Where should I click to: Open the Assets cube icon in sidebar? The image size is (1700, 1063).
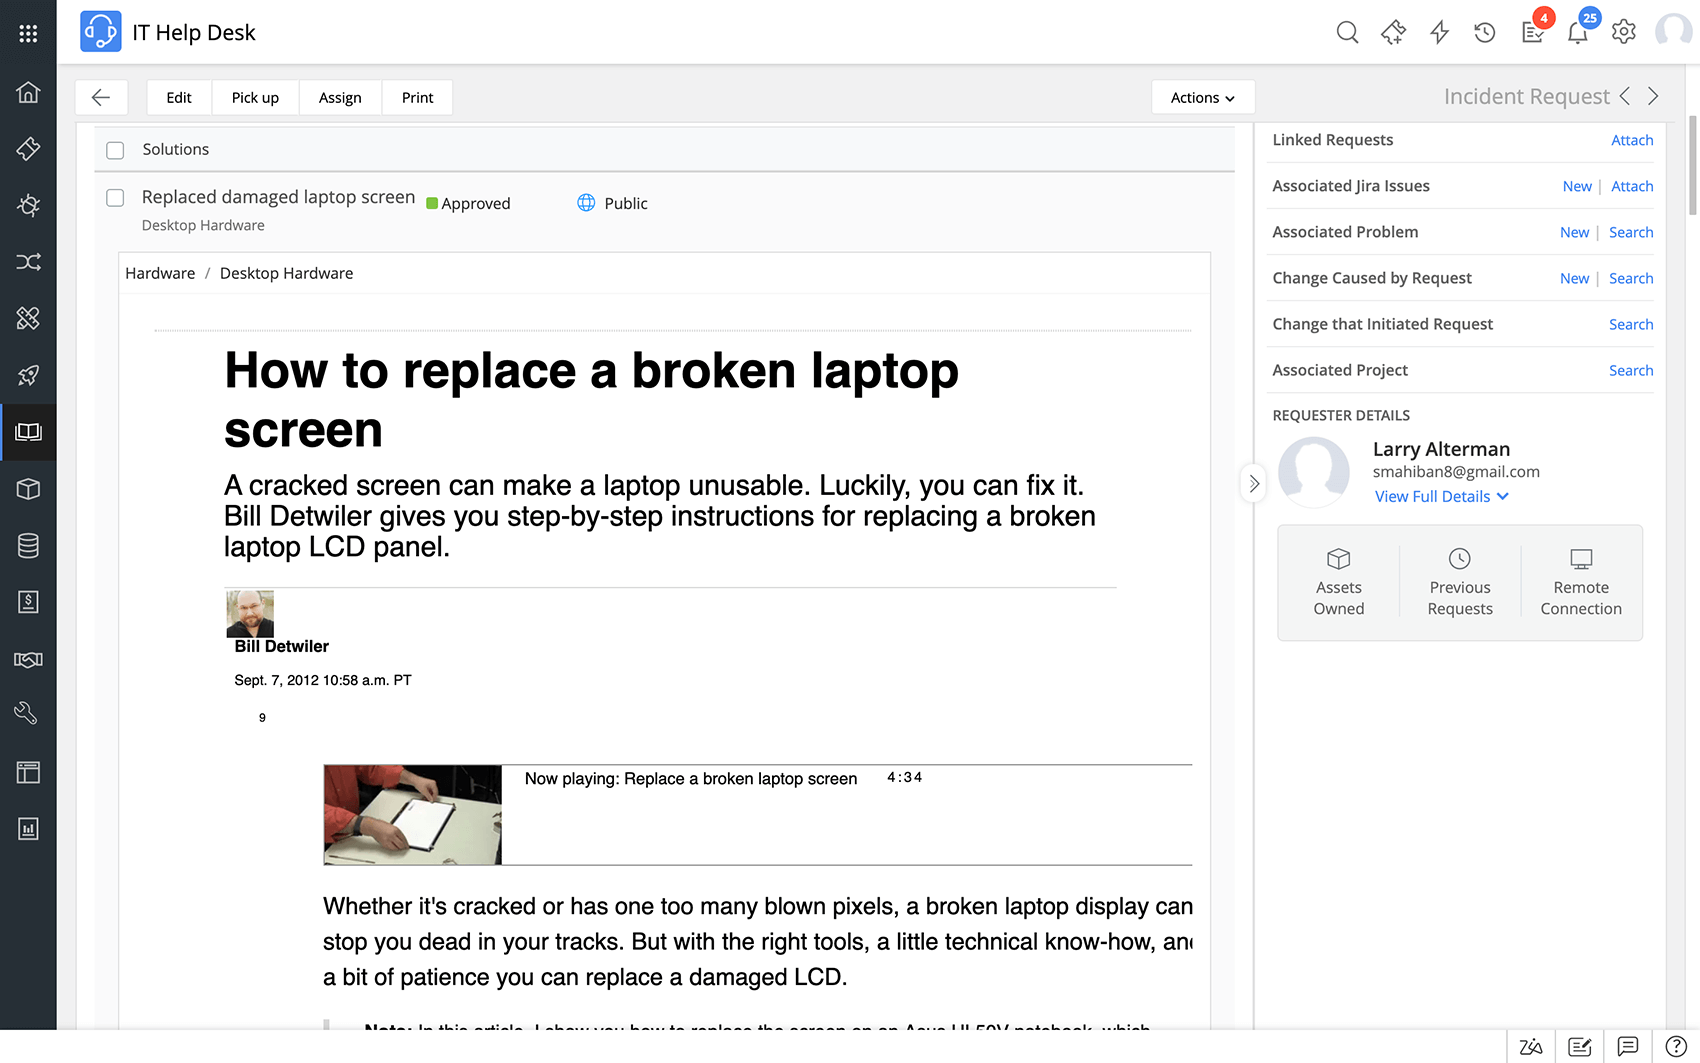pos(28,489)
